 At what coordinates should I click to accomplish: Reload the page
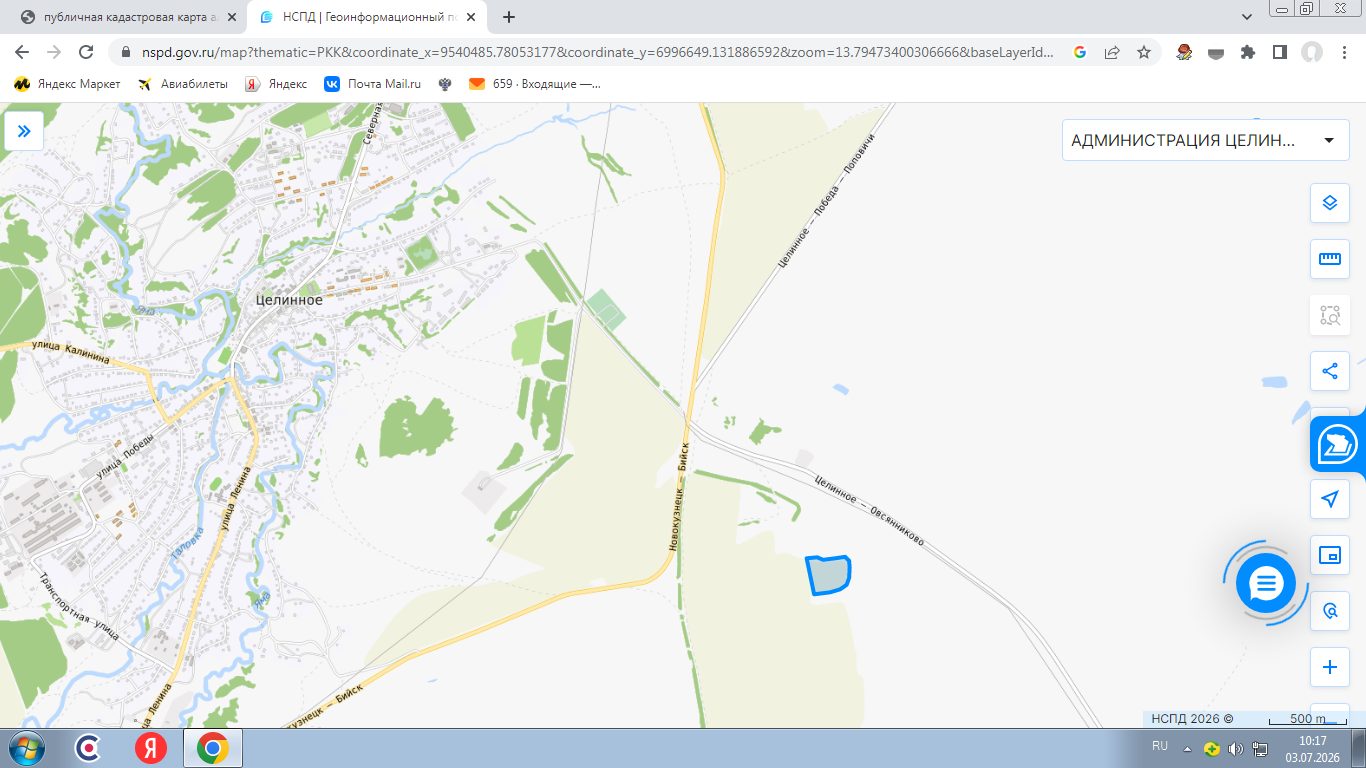[86, 52]
